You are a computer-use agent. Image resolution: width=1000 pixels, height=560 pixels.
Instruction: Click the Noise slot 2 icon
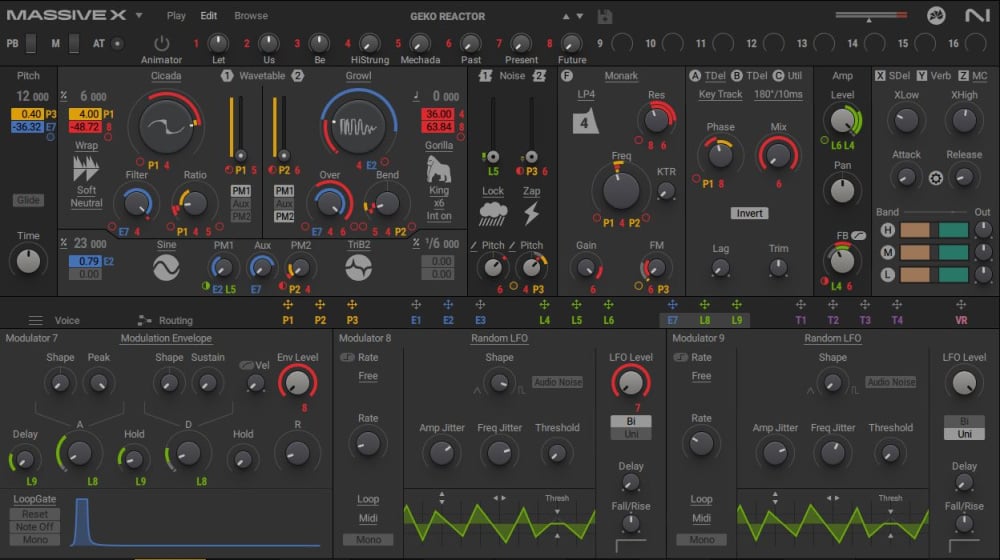tap(539, 76)
